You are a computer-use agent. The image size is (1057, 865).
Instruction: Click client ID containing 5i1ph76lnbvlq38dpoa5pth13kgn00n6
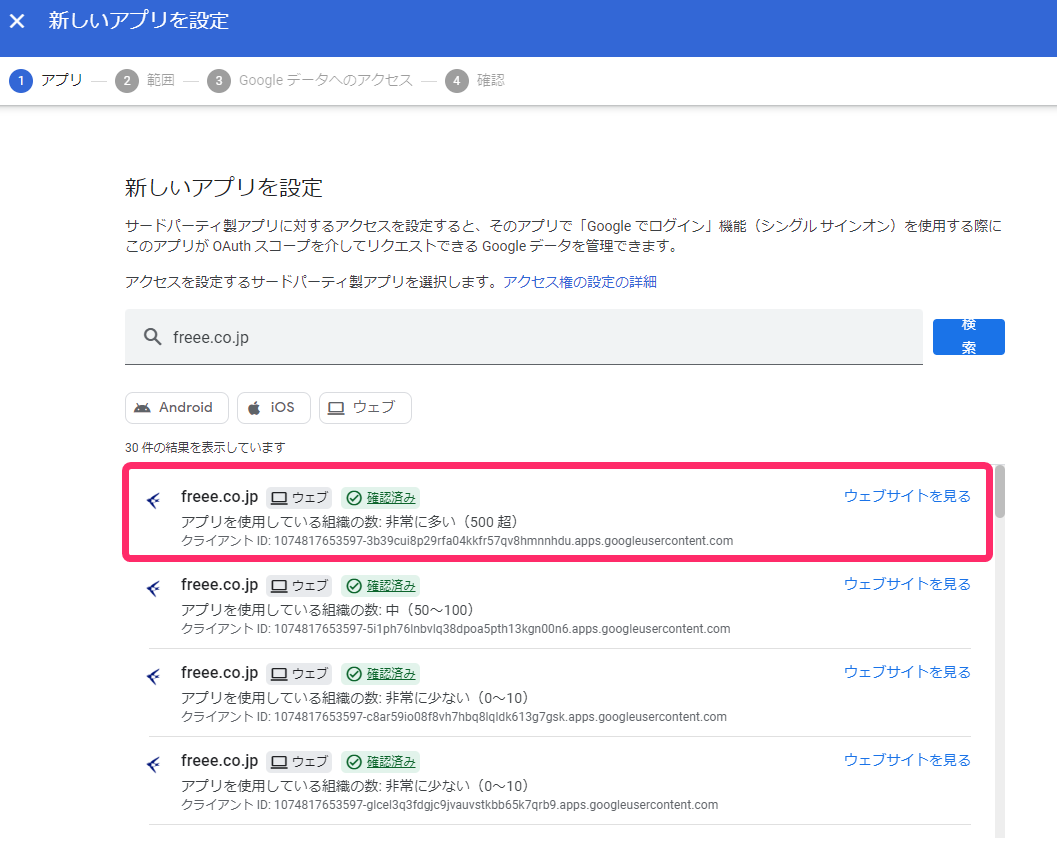point(456,629)
